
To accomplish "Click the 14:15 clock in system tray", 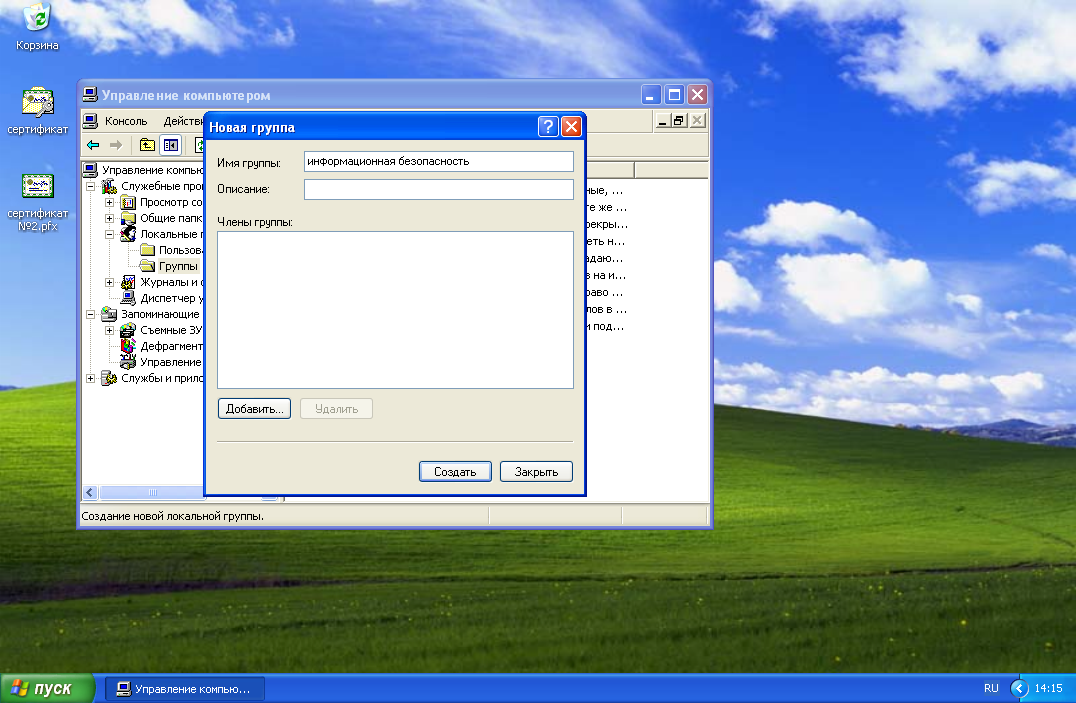I will click(x=1048, y=688).
